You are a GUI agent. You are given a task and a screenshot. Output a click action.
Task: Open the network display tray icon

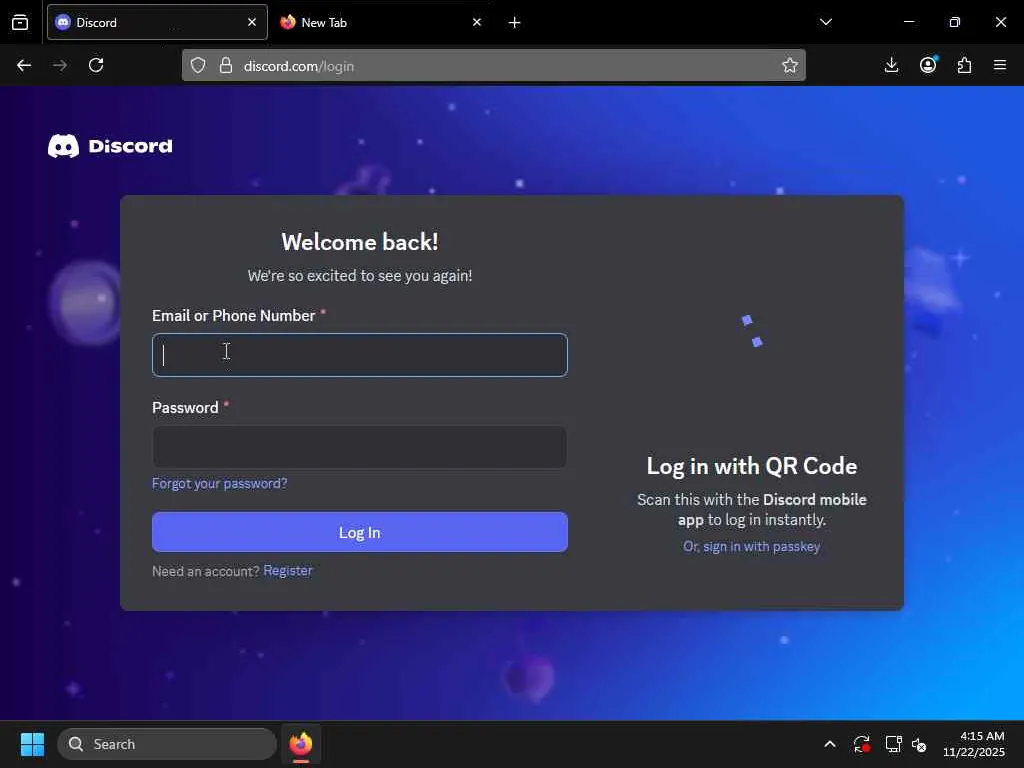pyautogui.click(x=893, y=744)
